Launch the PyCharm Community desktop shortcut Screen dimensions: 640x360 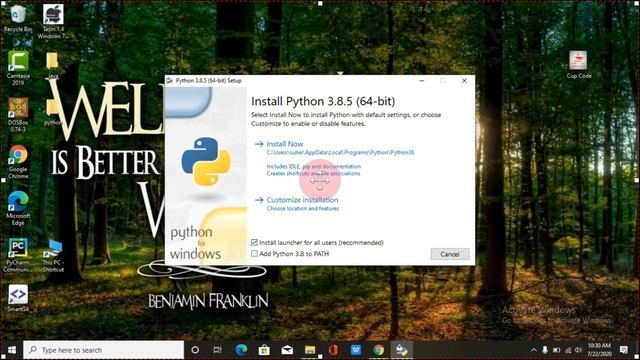[x=18, y=255]
